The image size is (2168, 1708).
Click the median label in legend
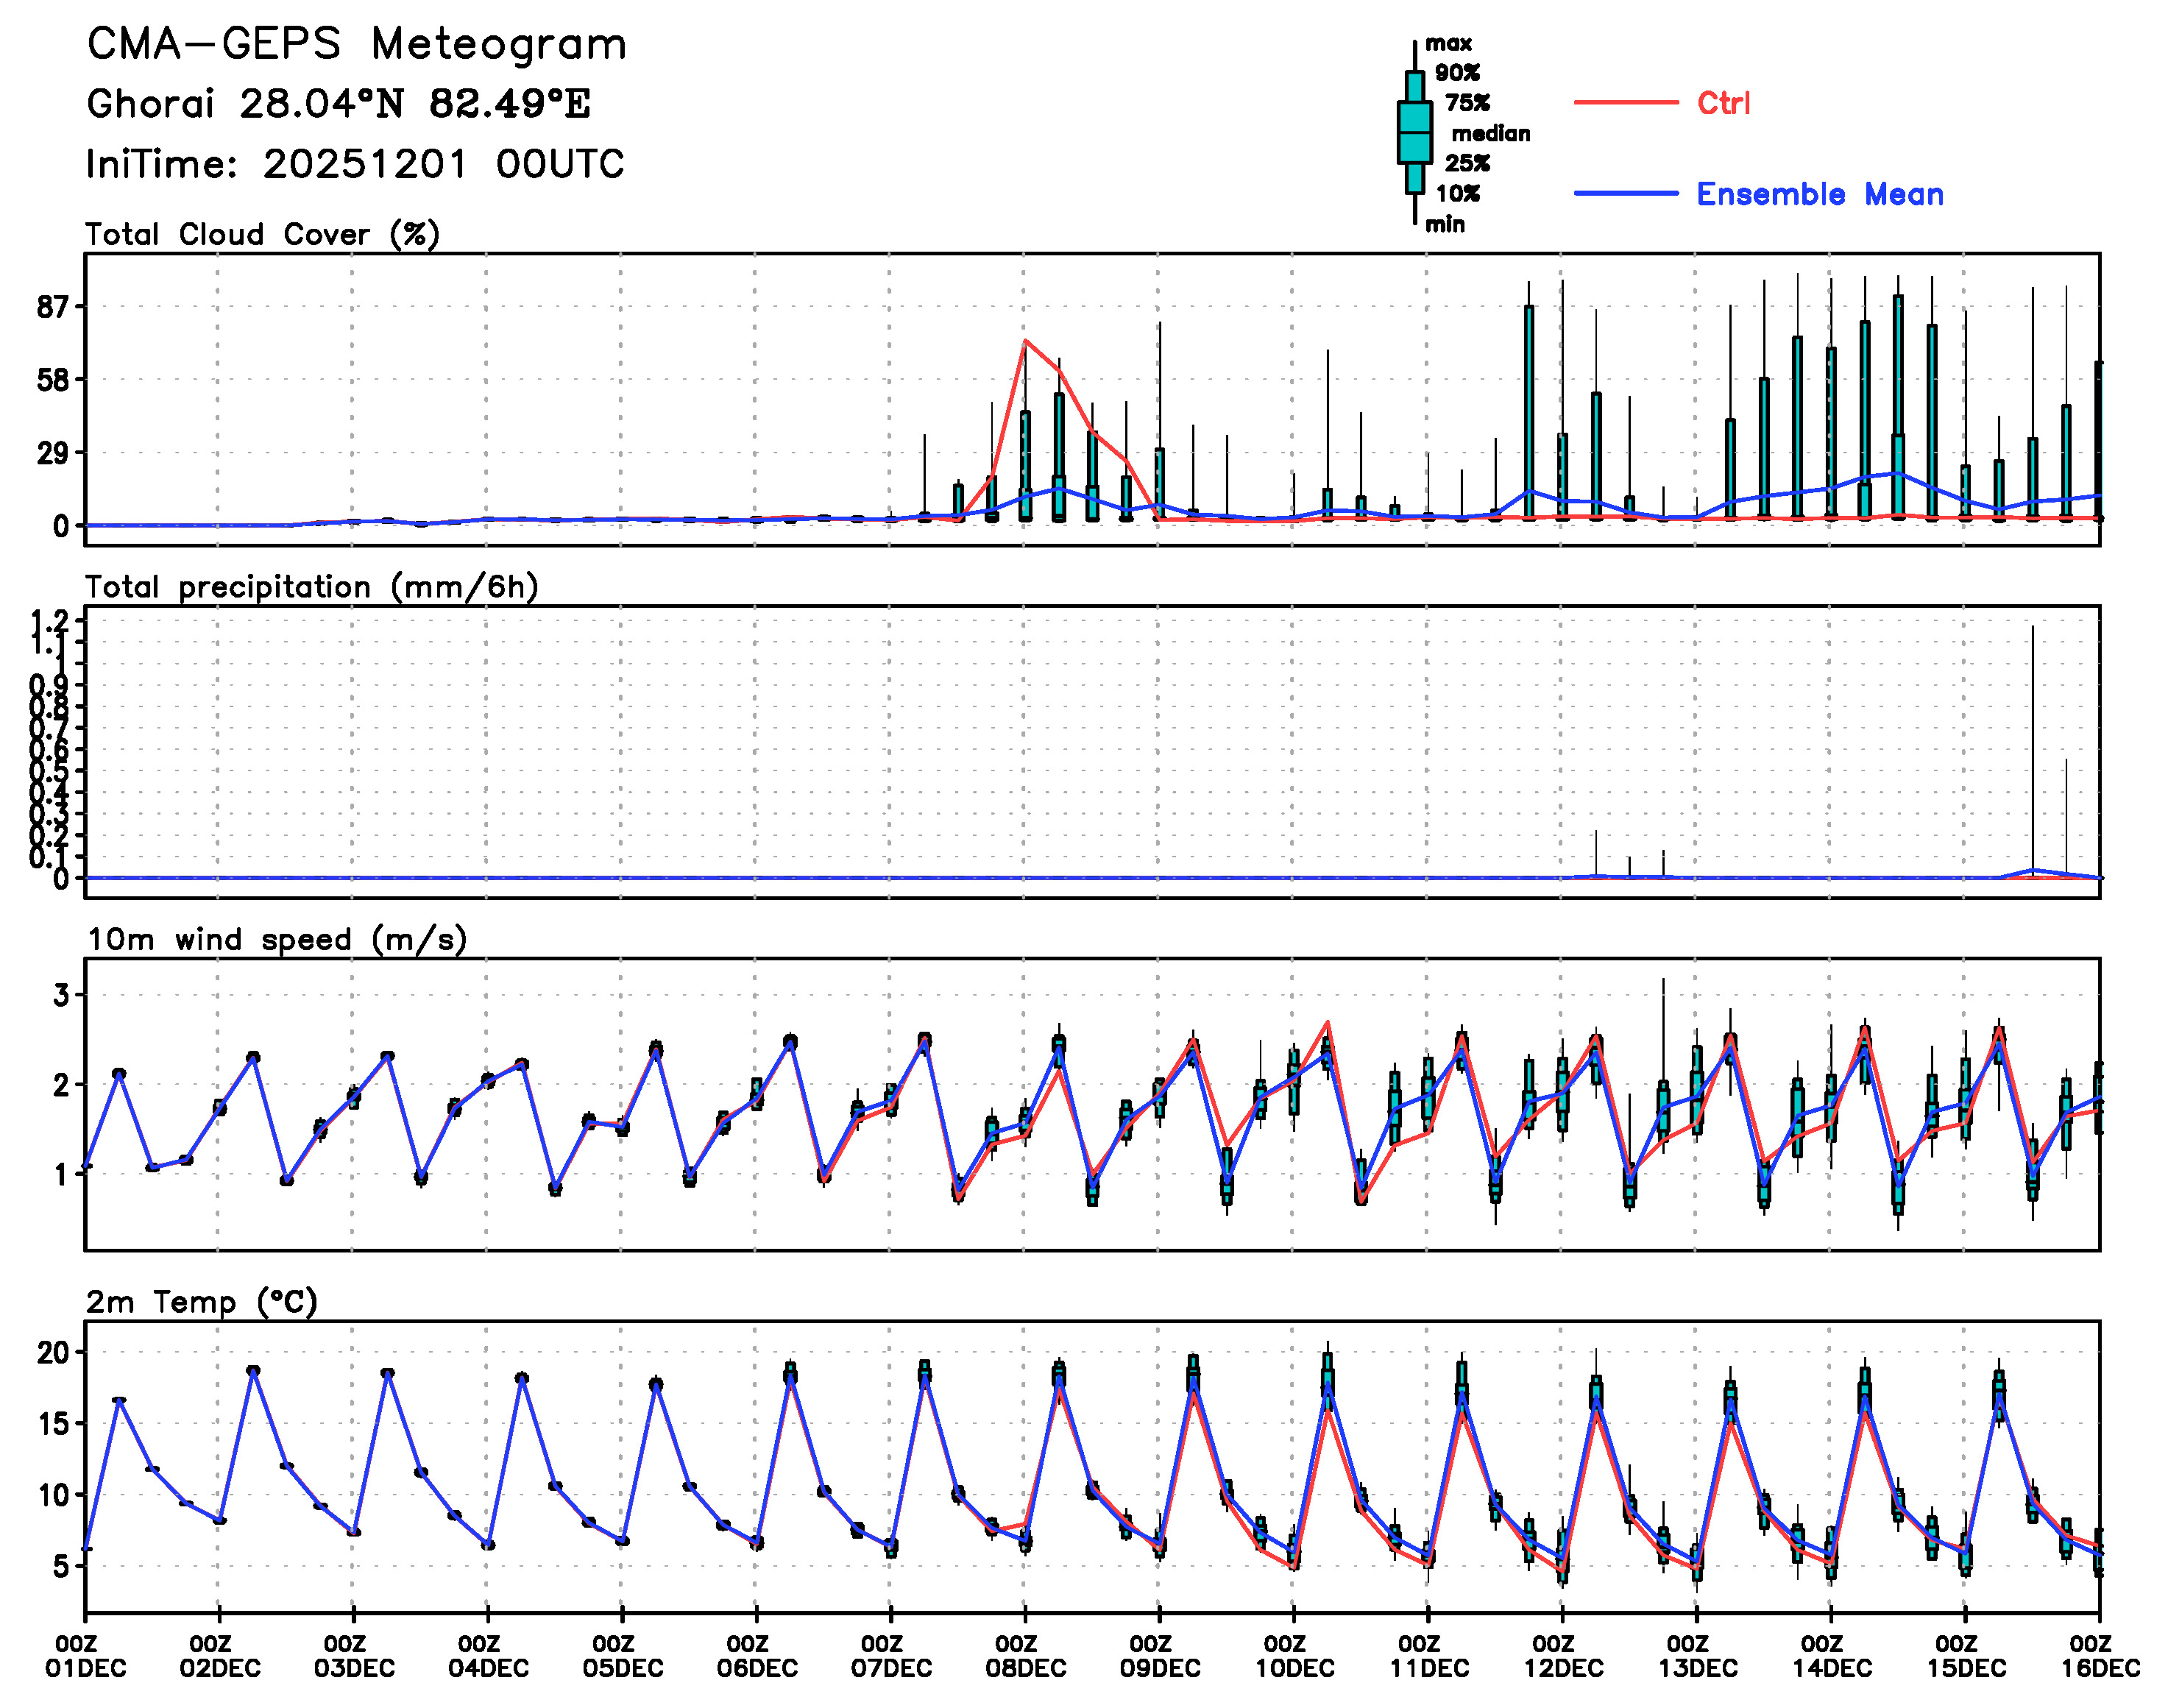pyautogui.click(x=1490, y=133)
